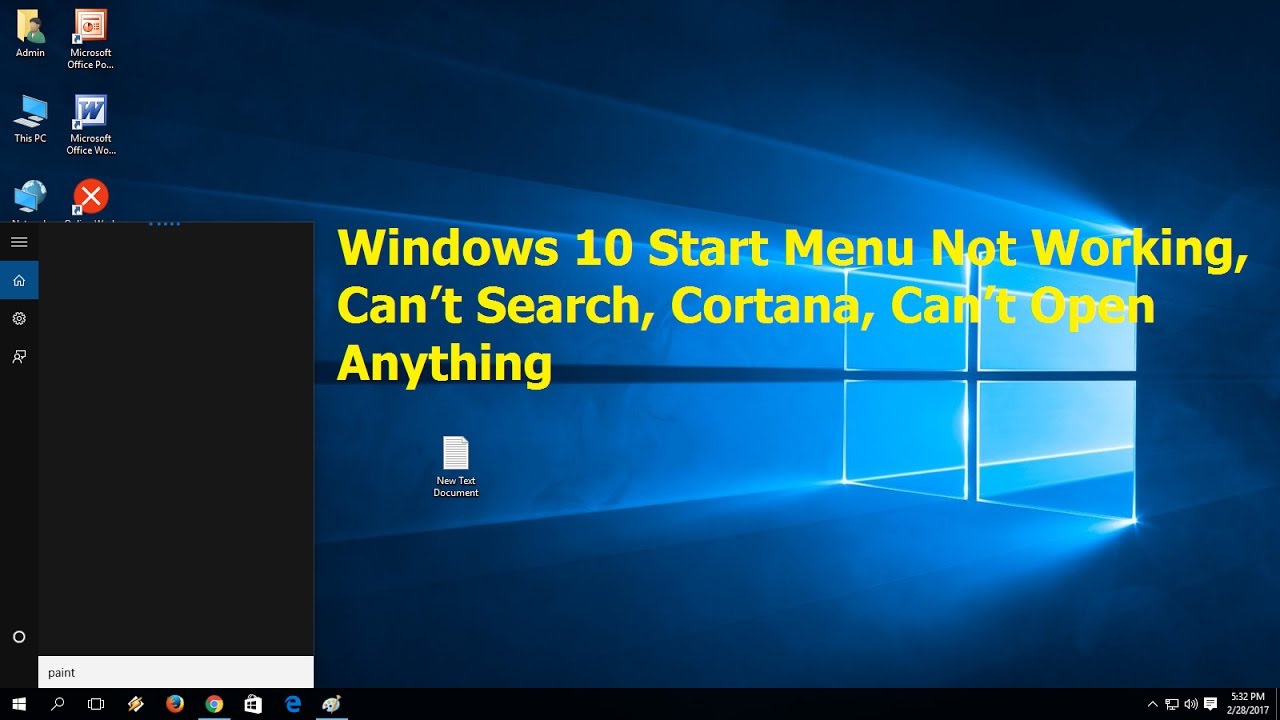Open Task View on the taskbar
The image size is (1280, 720).
click(x=95, y=704)
